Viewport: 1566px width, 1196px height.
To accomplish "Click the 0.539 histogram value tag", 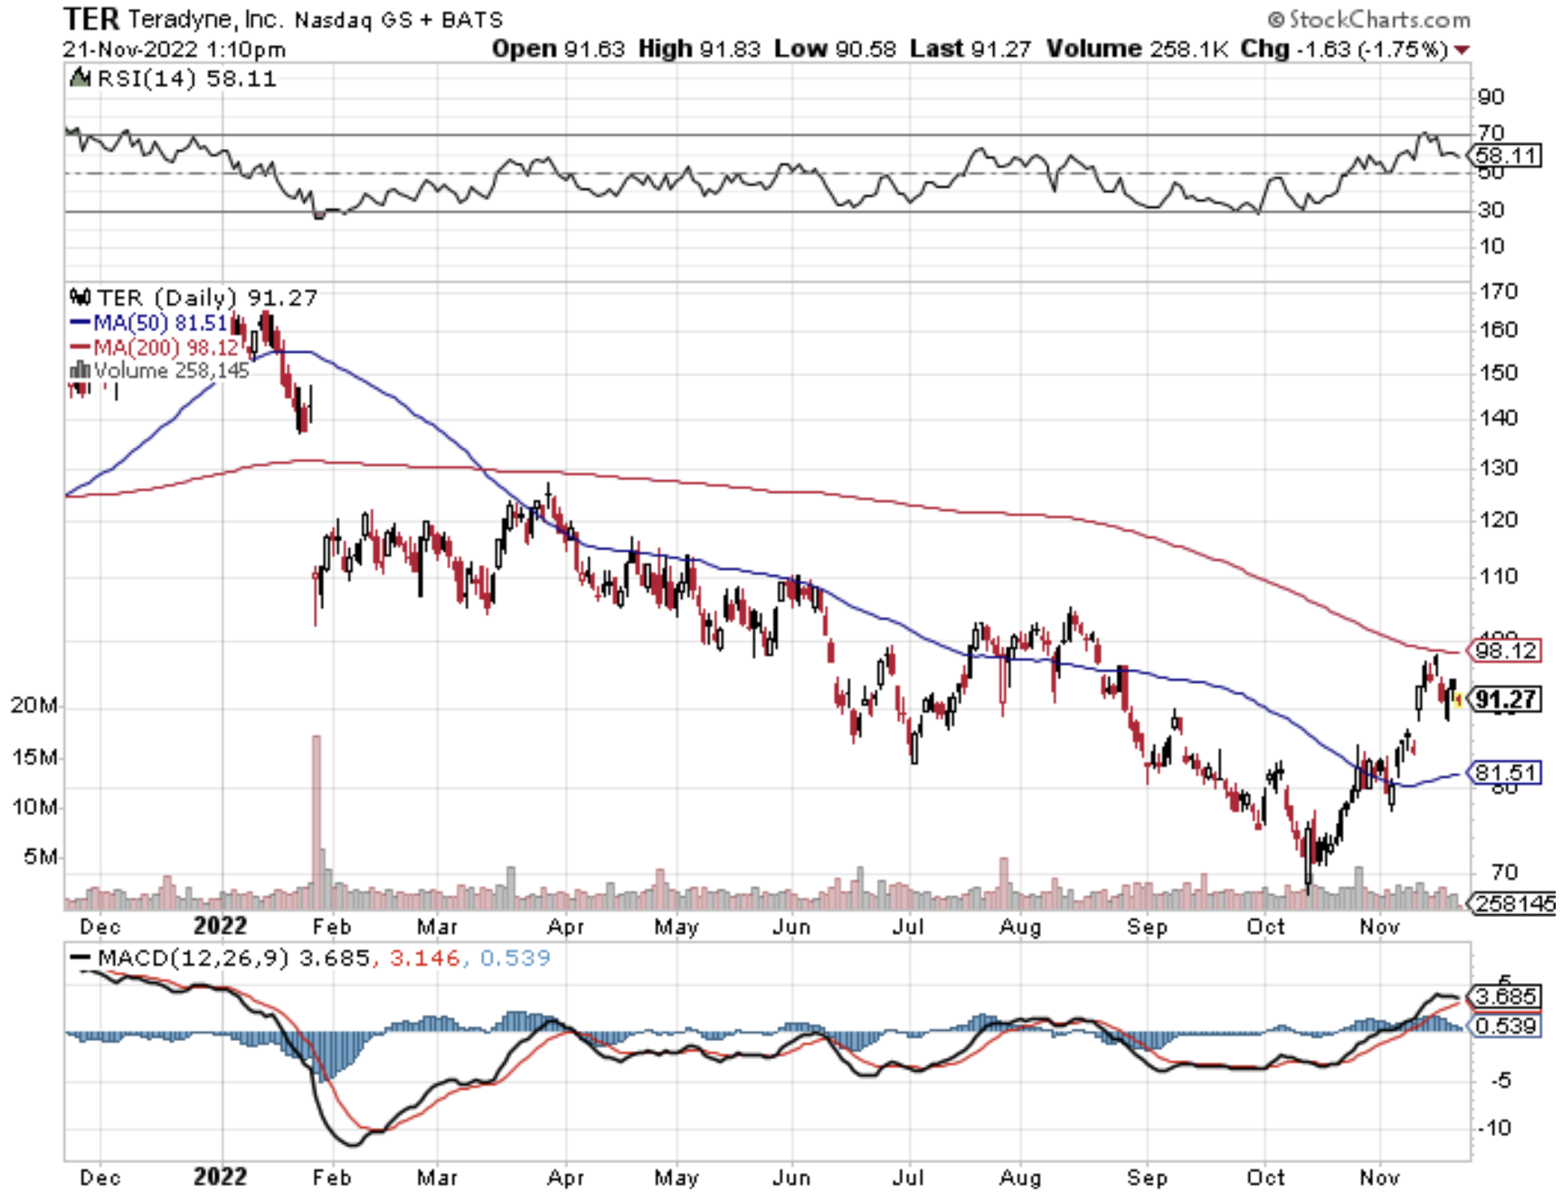I will tap(1505, 1026).
